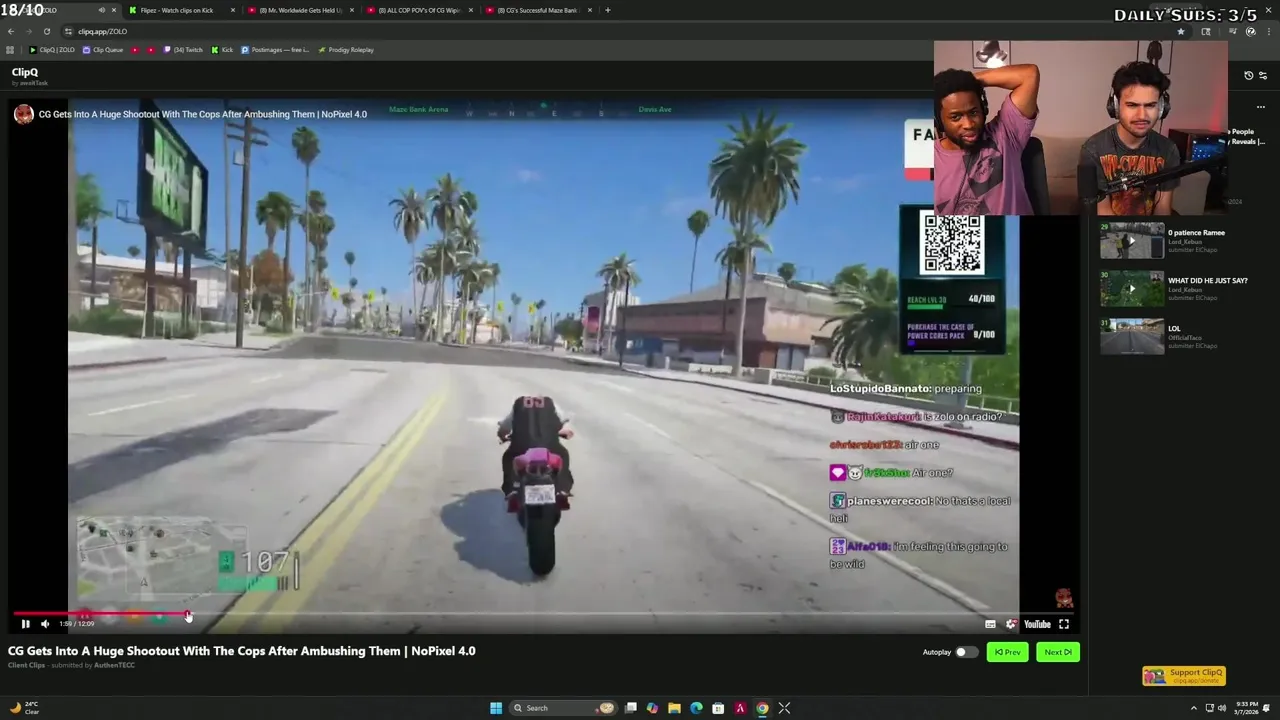Open the 'Postimages' bookmark
The width and height of the screenshot is (1280, 720).
(x=275, y=50)
